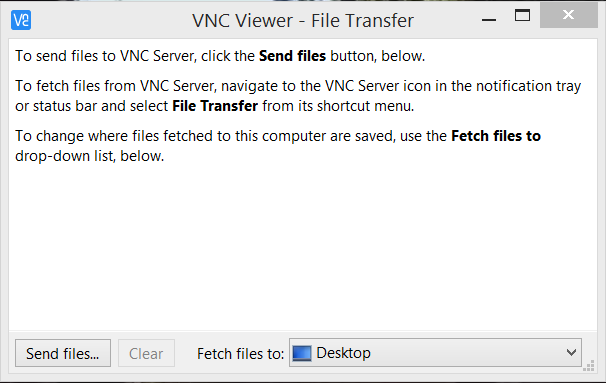This screenshot has height=383, width=606.
Task: Click the Fetch files to: label
Action: 240,354
